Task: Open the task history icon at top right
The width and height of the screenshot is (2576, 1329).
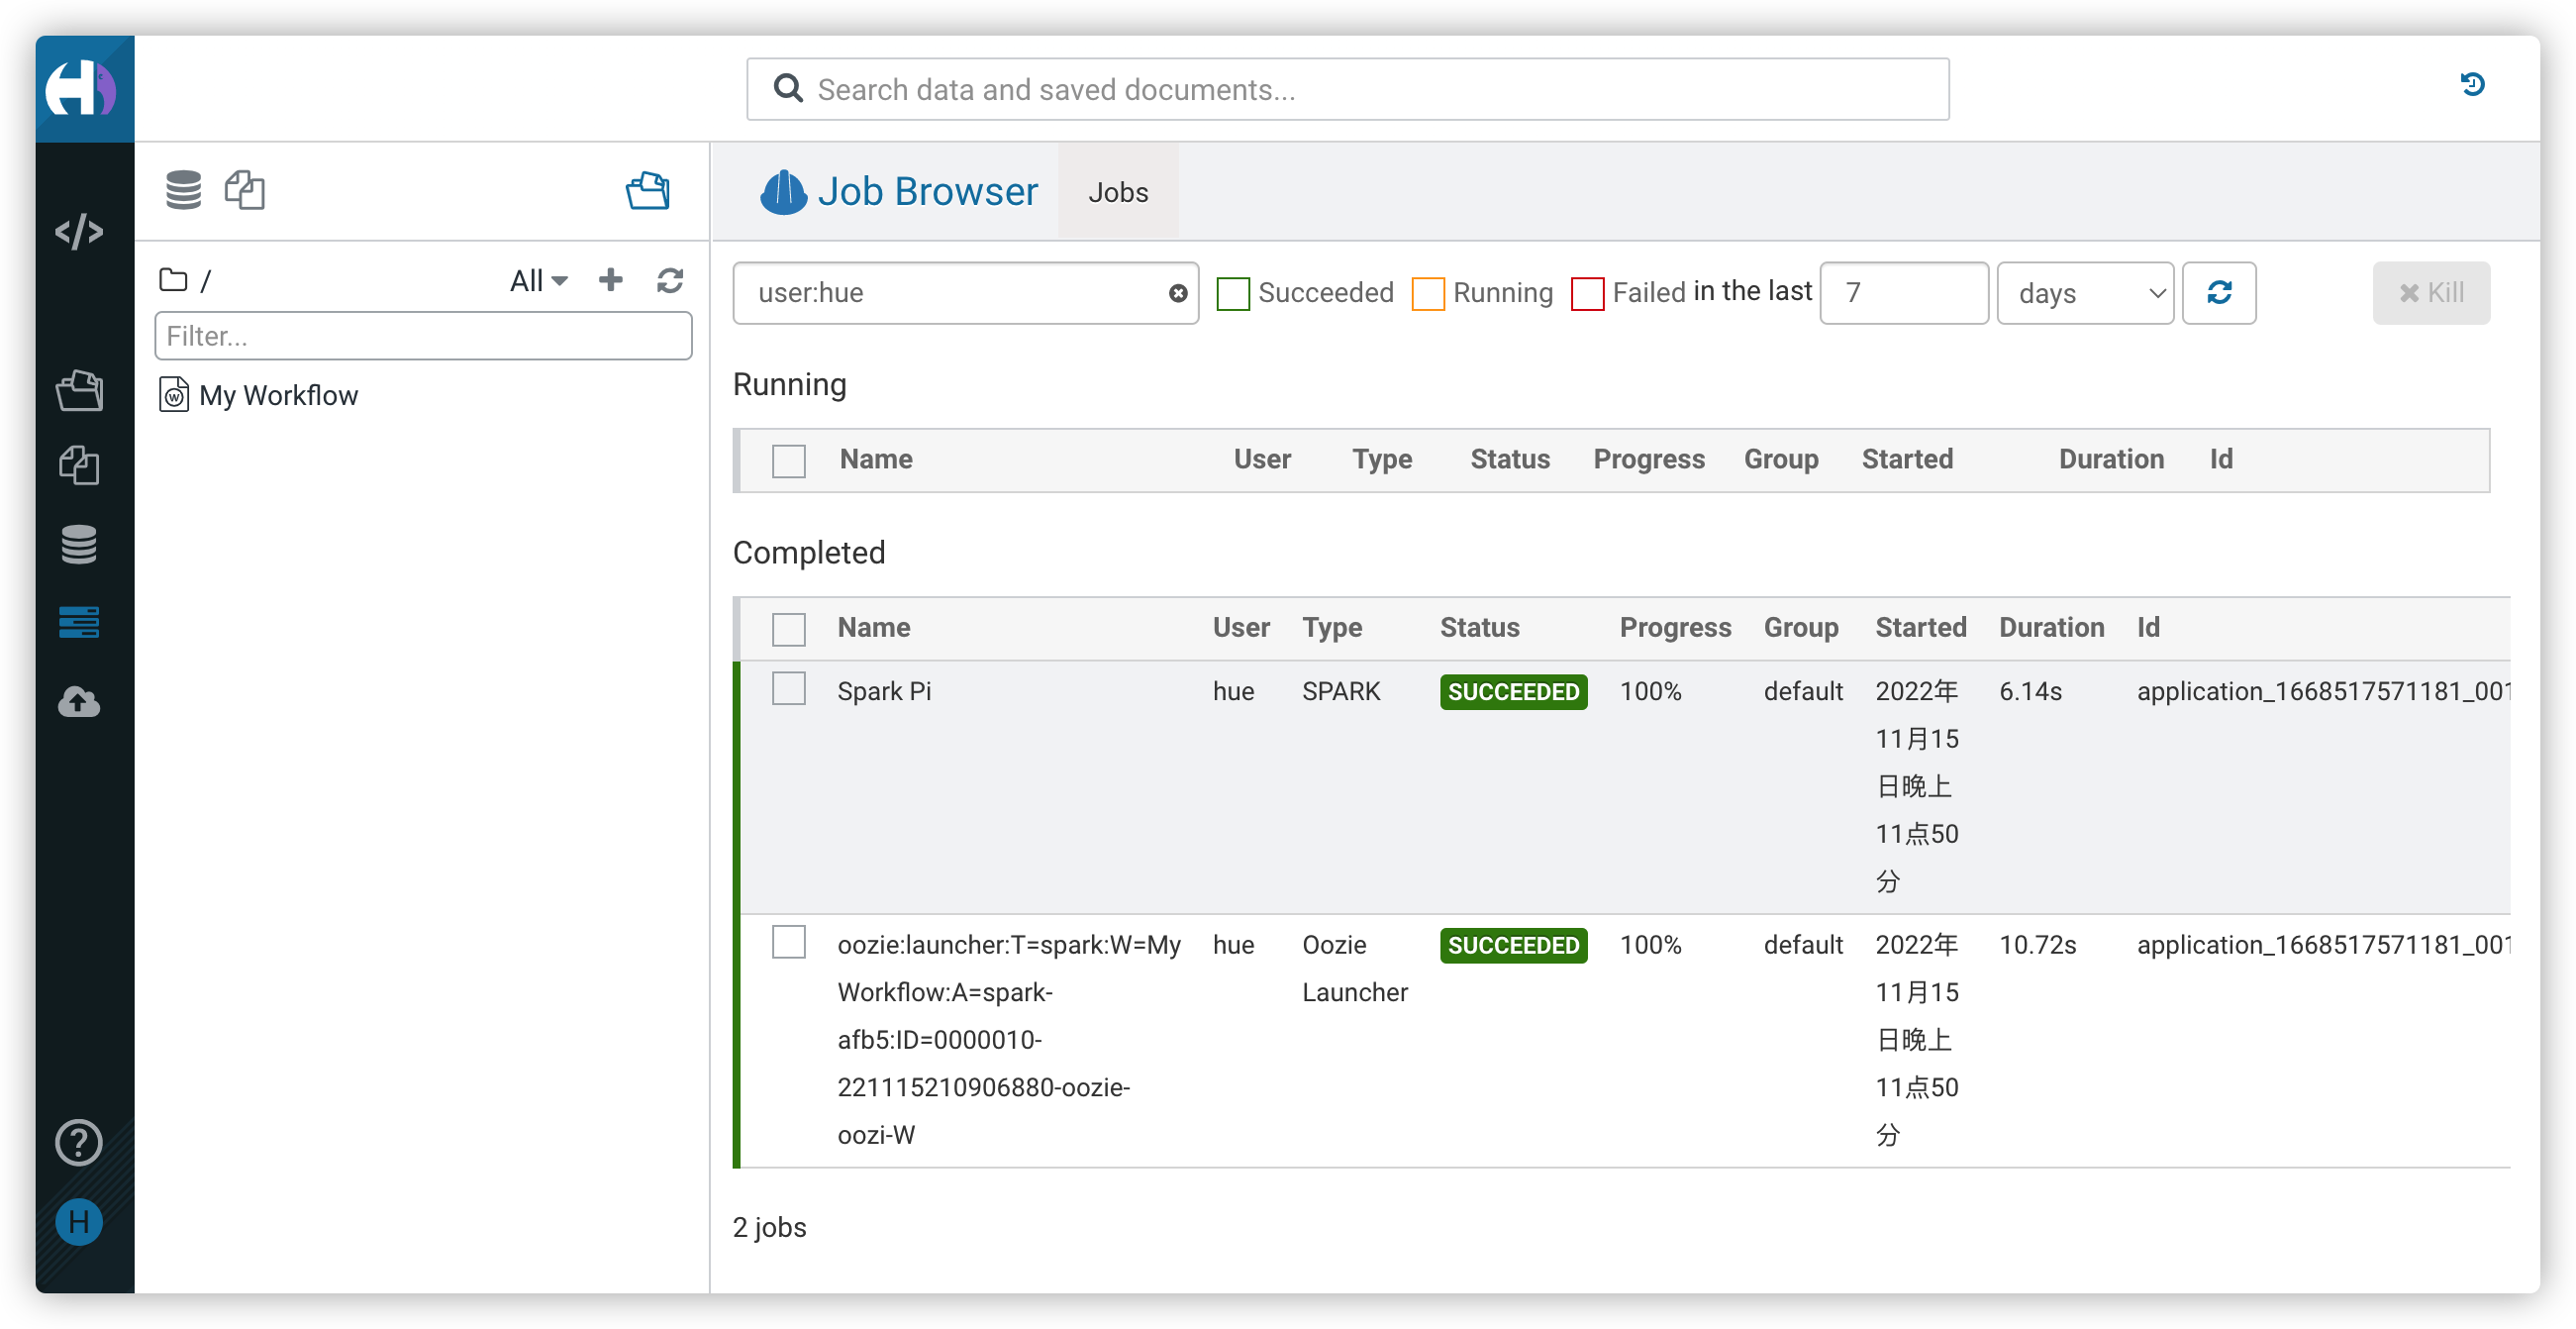Action: tap(2472, 85)
